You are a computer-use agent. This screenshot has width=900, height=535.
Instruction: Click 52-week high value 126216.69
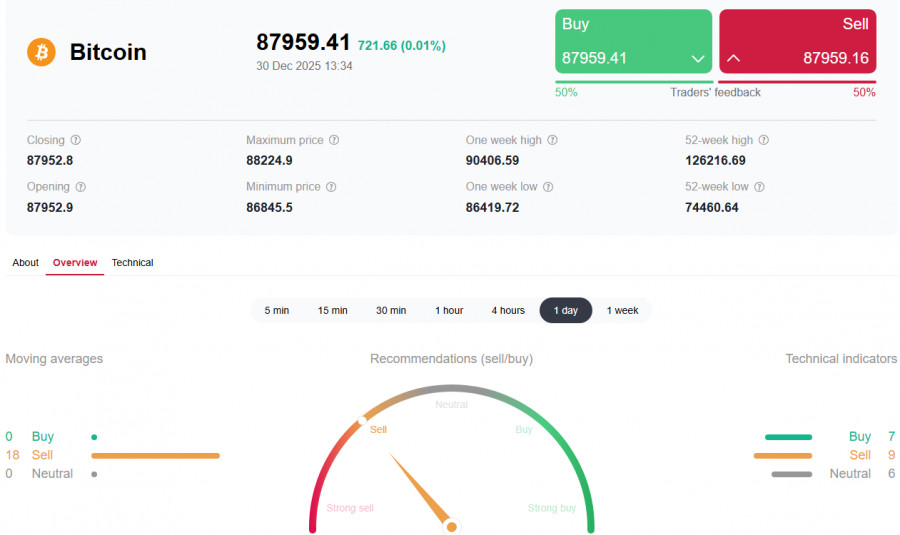pyautogui.click(x=715, y=161)
